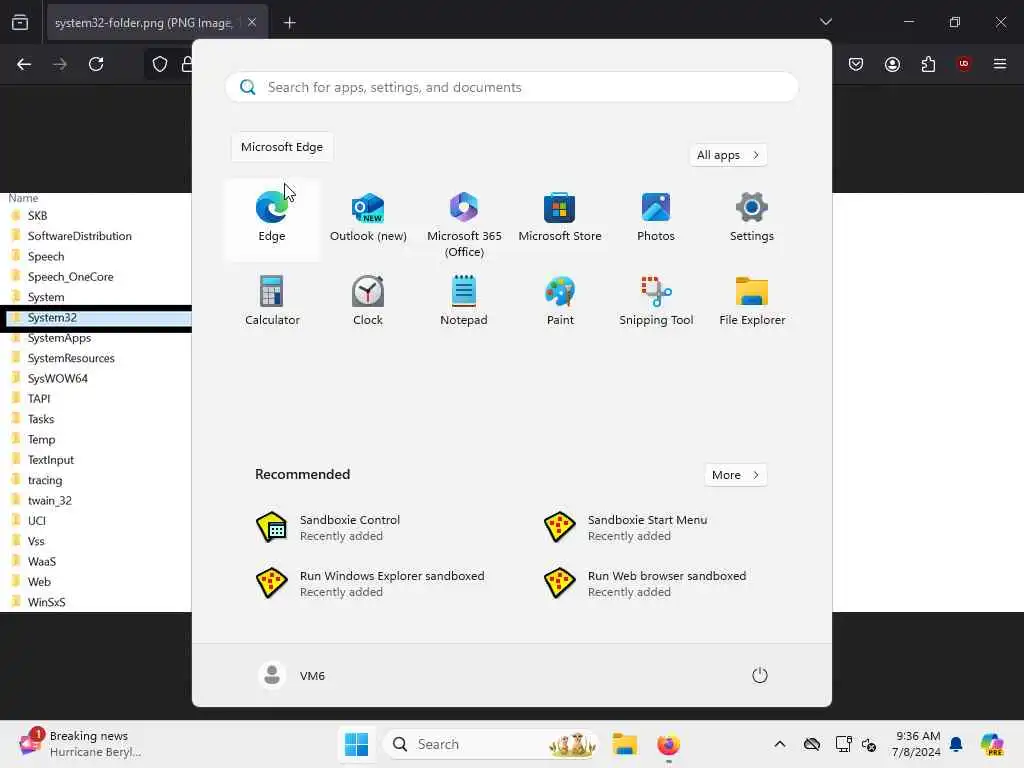Click the TextInput folder name
The width and height of the screenshot is (1024, 768).
tap(51, 460)
